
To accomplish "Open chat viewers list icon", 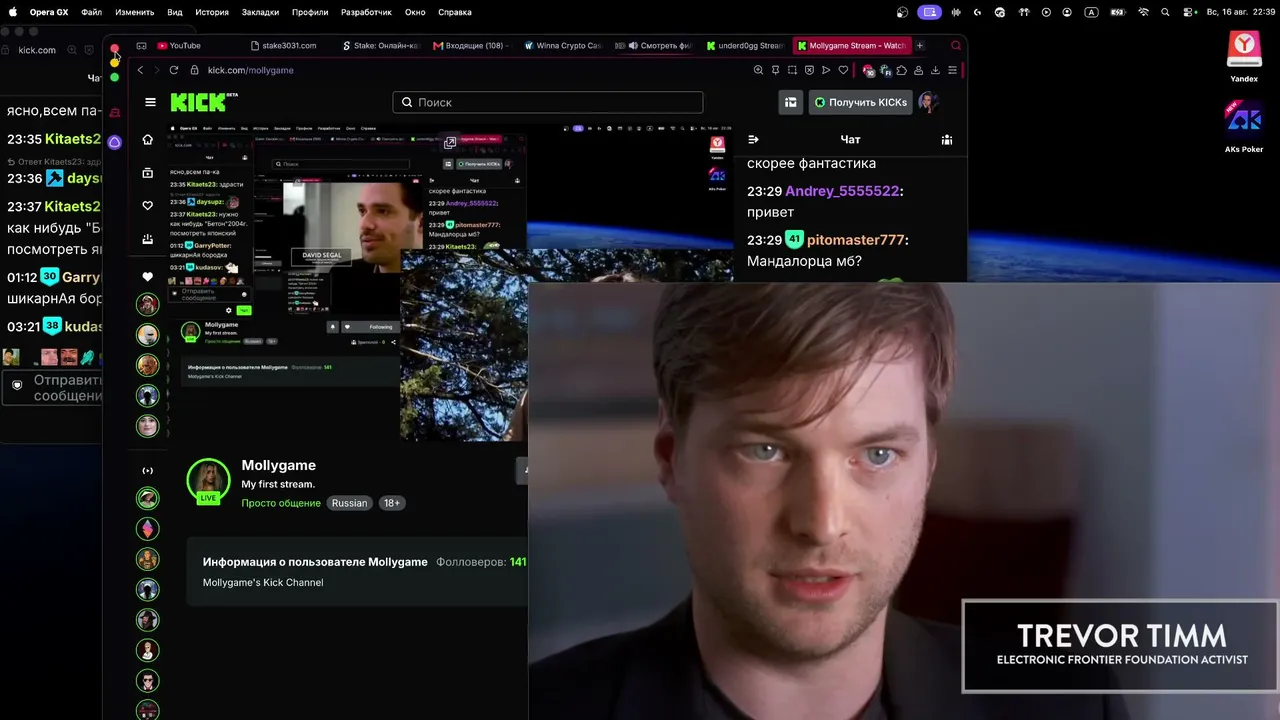I will tap(946, 140).
